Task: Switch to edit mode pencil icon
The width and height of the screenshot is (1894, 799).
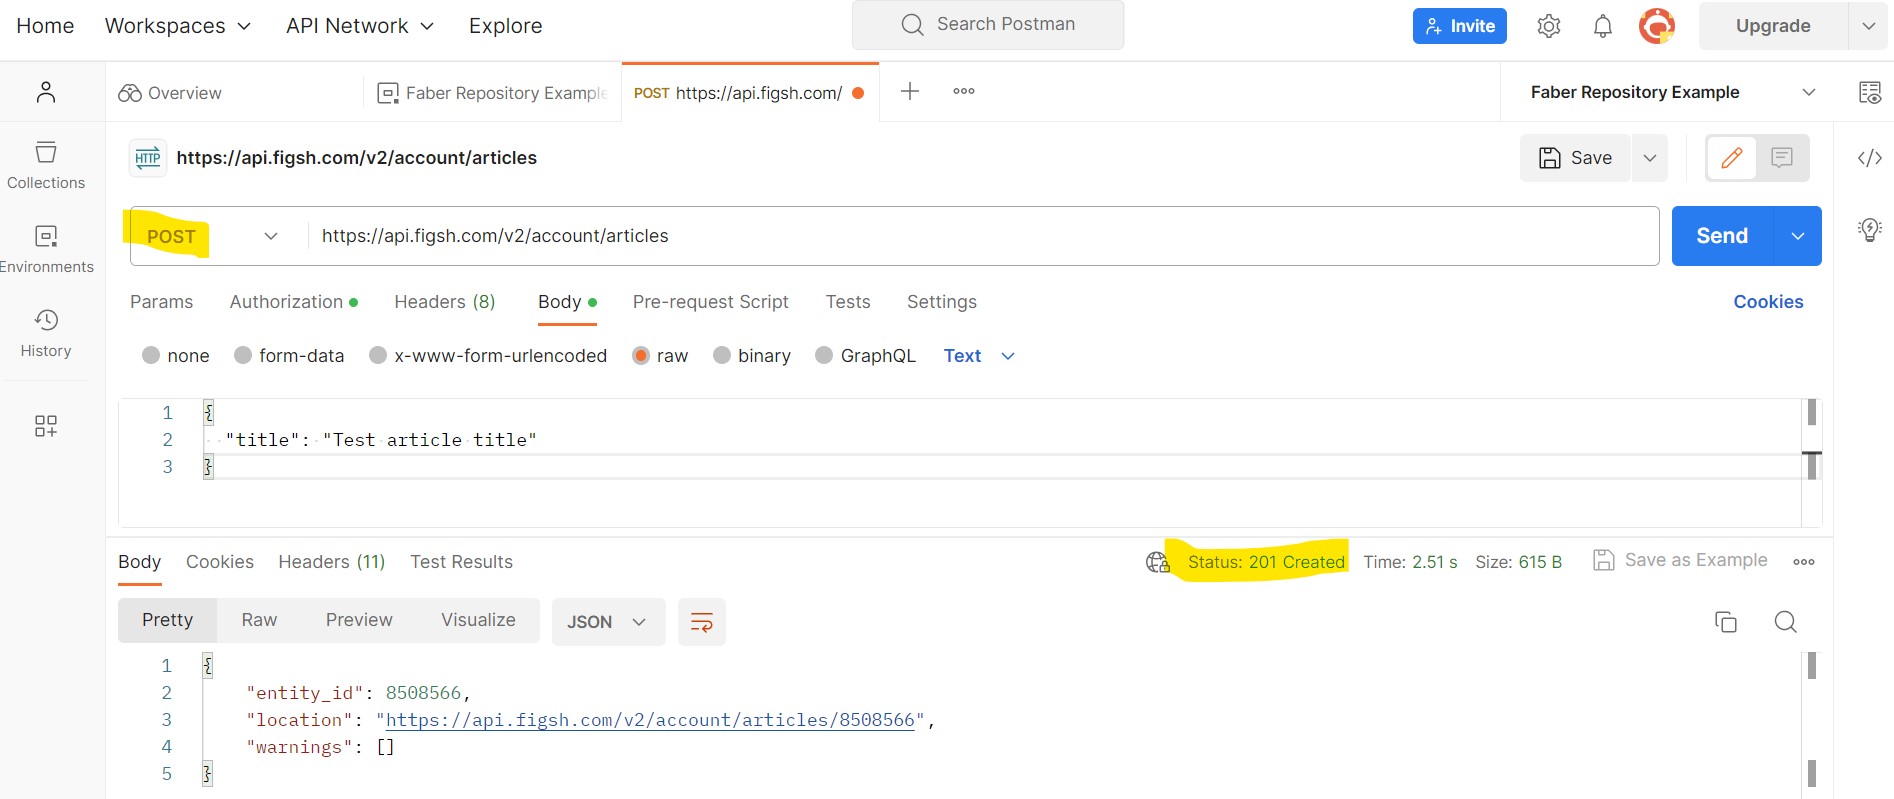Action: pos(1732,158)
